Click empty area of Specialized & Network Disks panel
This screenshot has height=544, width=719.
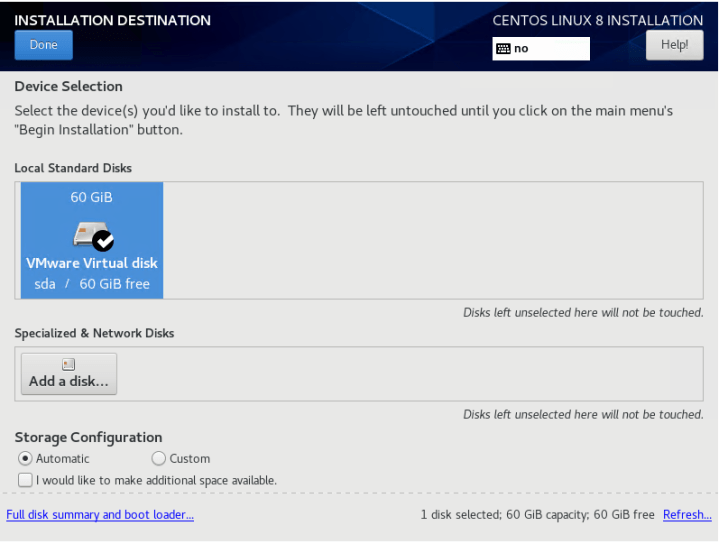tap(410, 374)
